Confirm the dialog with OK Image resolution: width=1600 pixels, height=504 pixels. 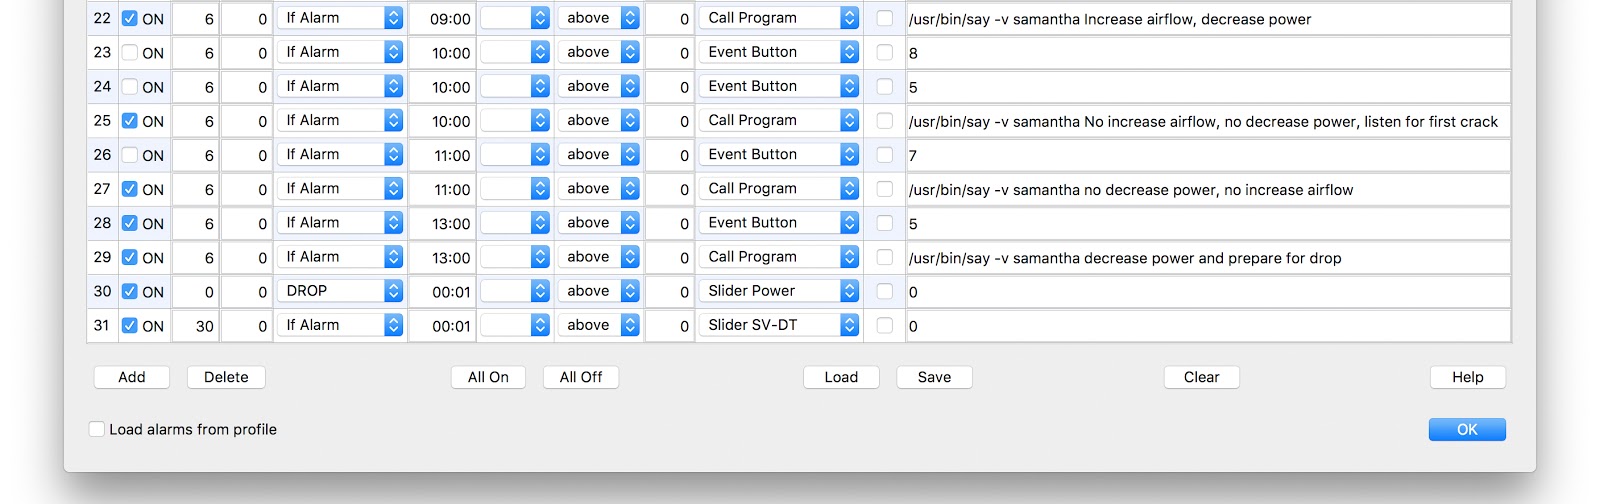(1467, 429)
